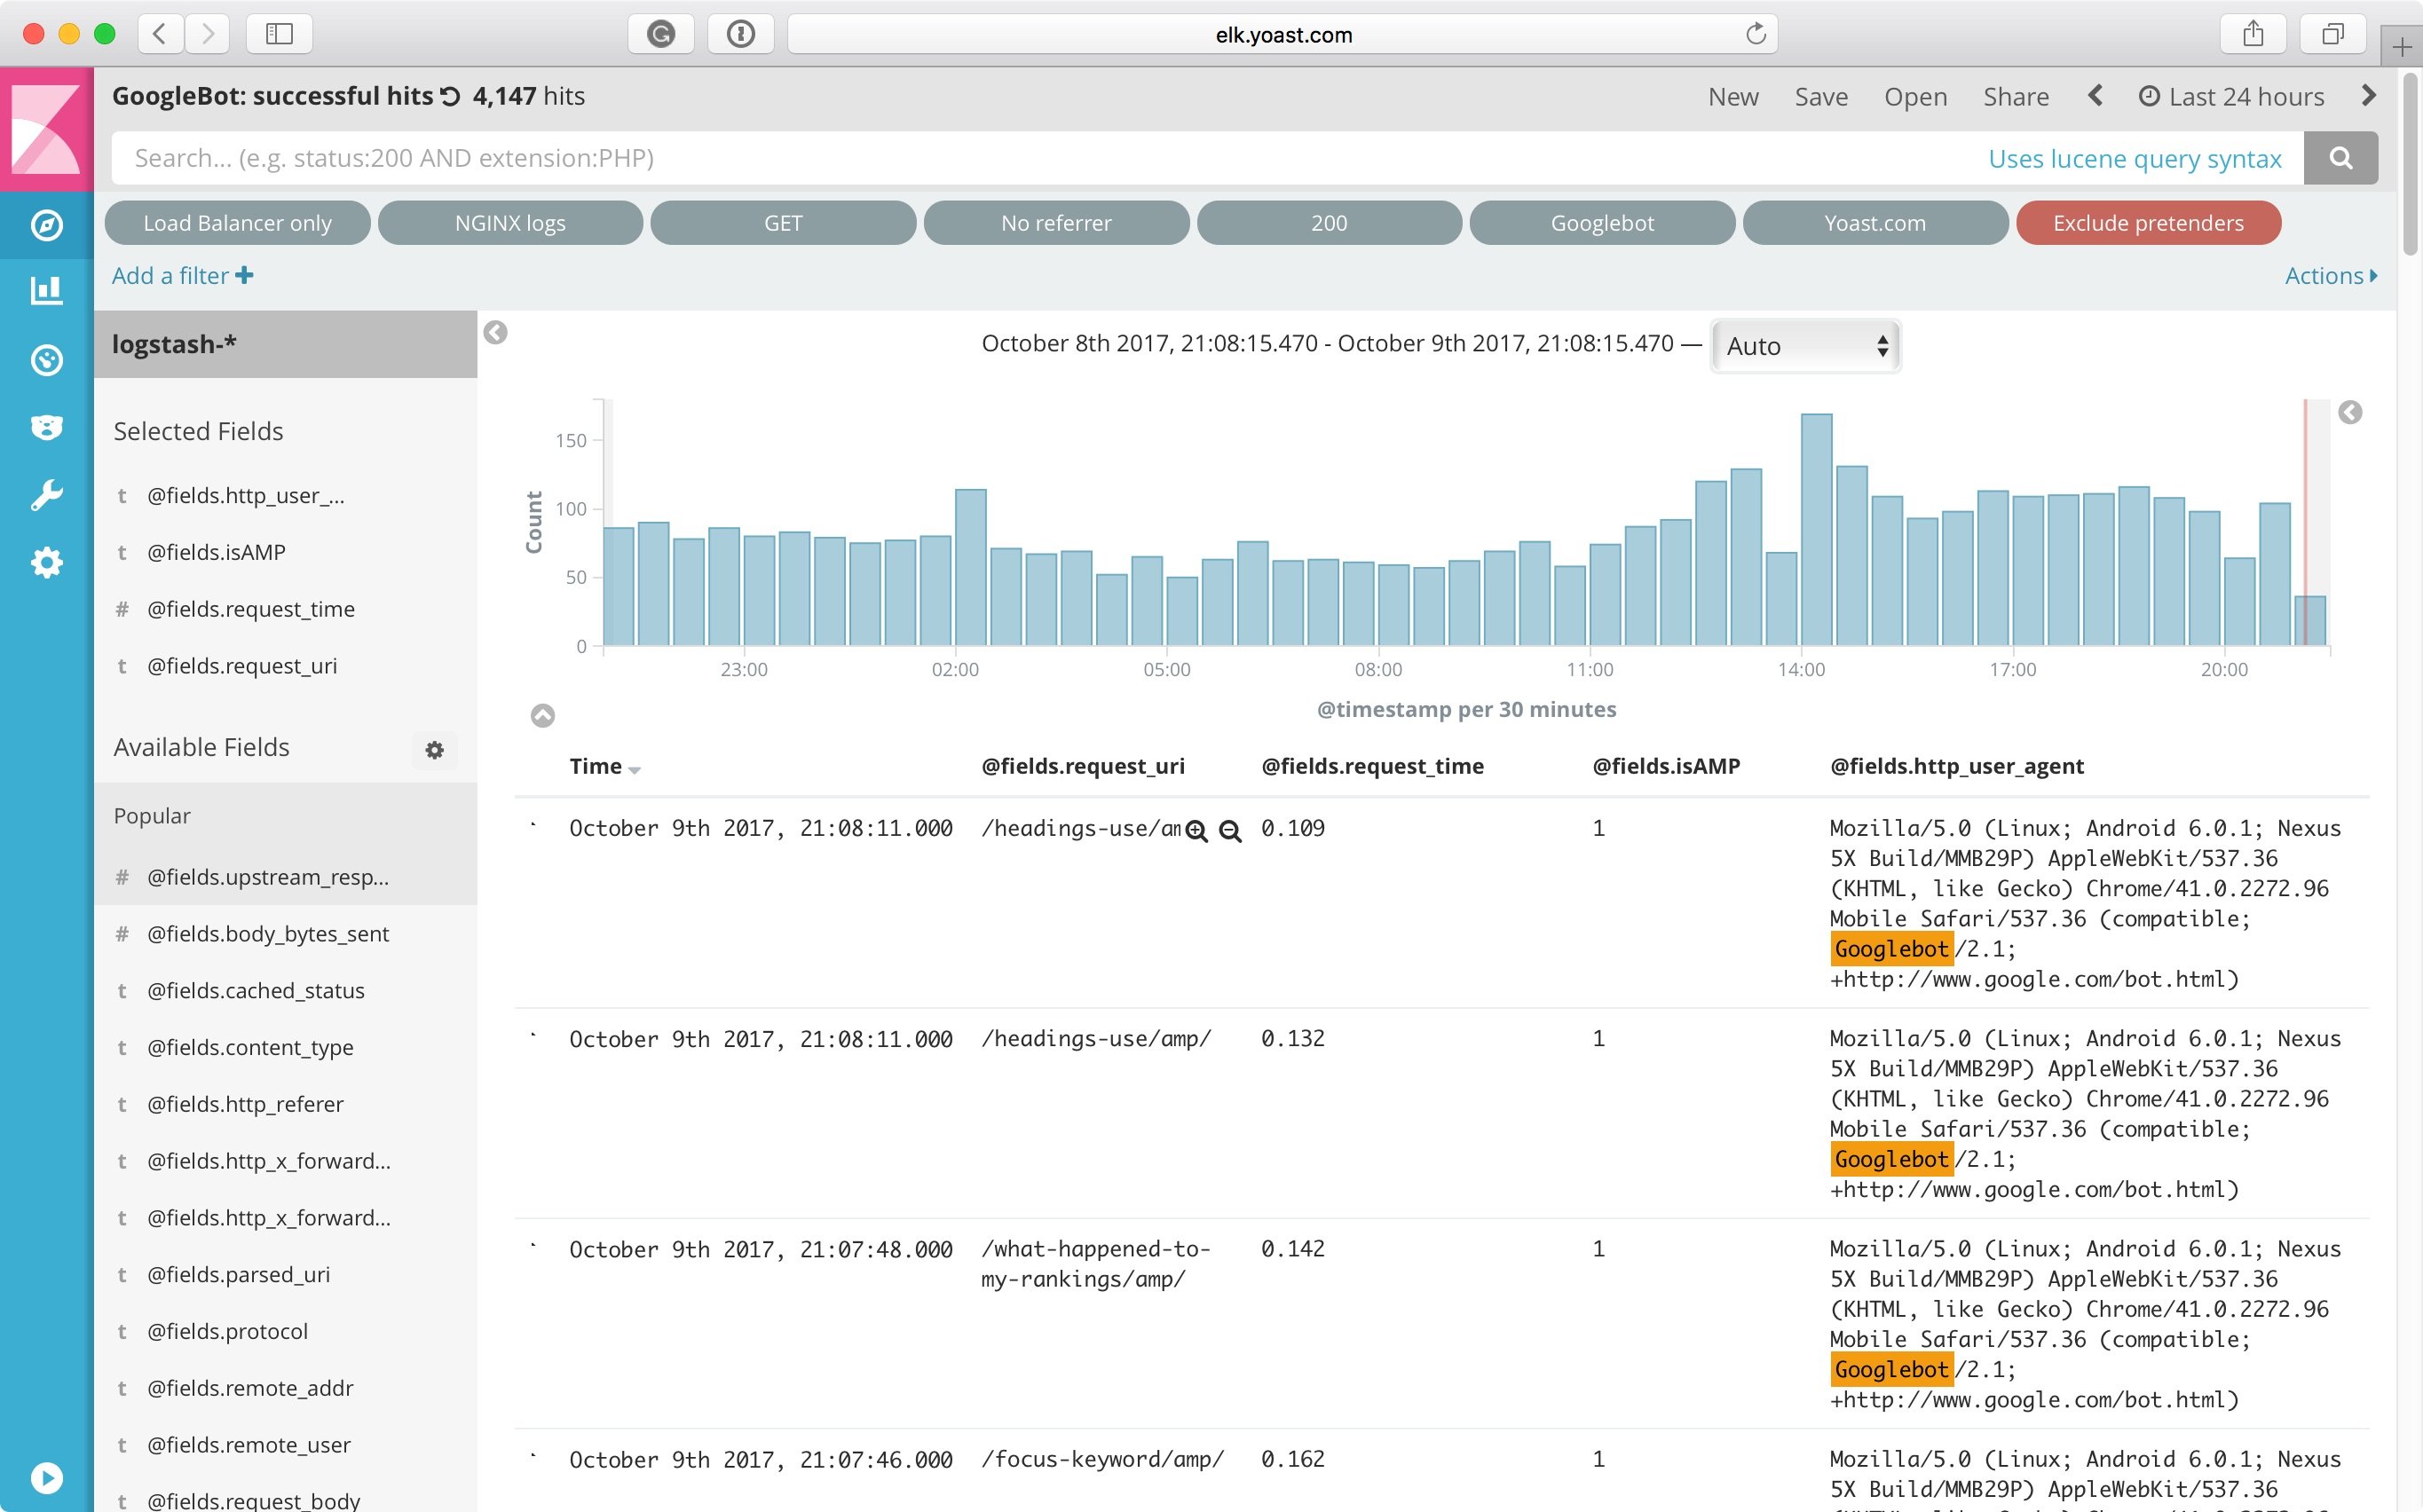Open Timelion in the sidebar
Image resolution: width=2423 pixels, height=1512 pixels.
click(x=46, y=427)
